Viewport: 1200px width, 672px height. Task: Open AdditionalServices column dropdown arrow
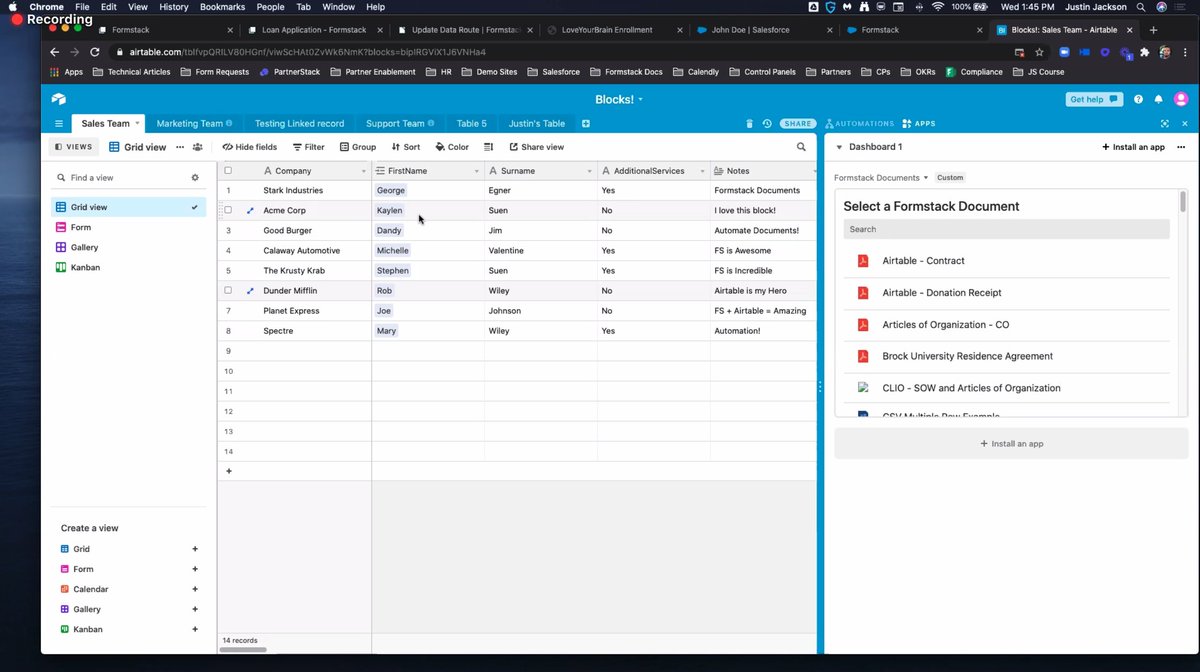(703, 172)
